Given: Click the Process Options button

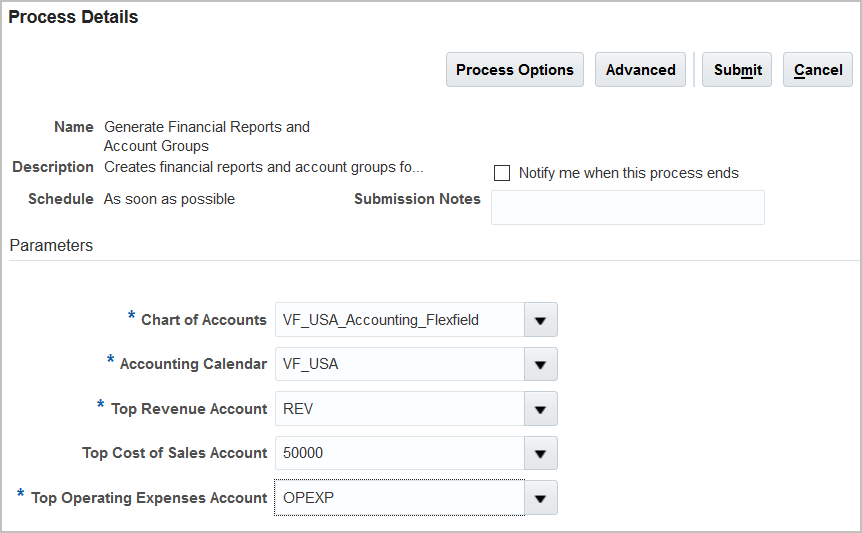Looking at the screenshot, I should pyautogui.click(x=514, y=70).
